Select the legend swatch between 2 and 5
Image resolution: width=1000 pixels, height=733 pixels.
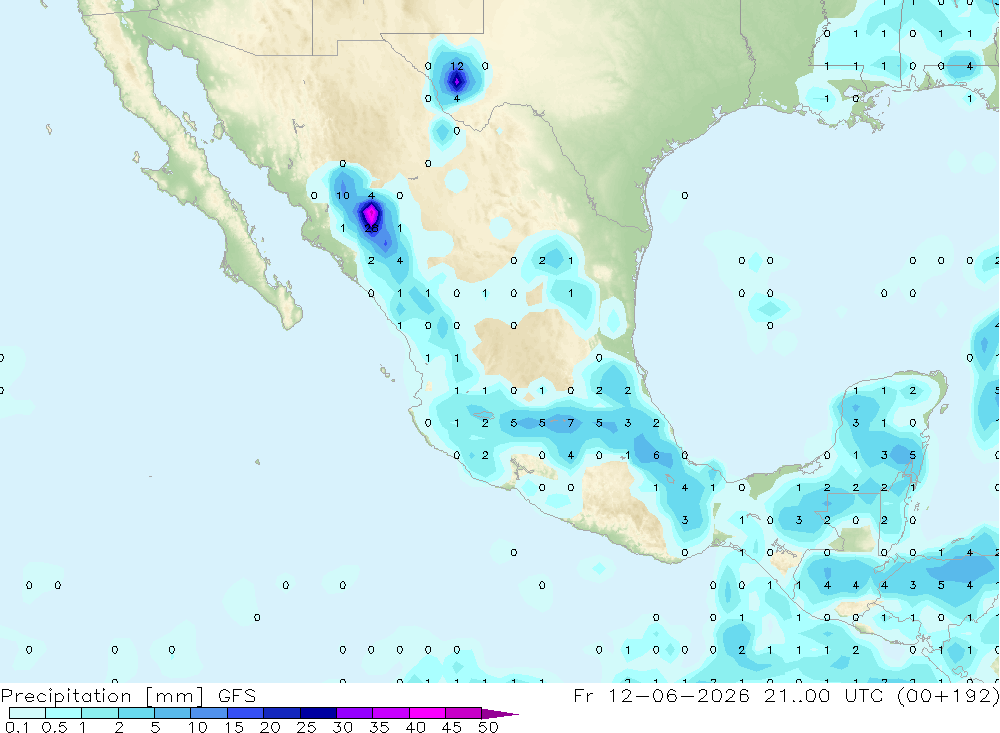click(136, 713)
